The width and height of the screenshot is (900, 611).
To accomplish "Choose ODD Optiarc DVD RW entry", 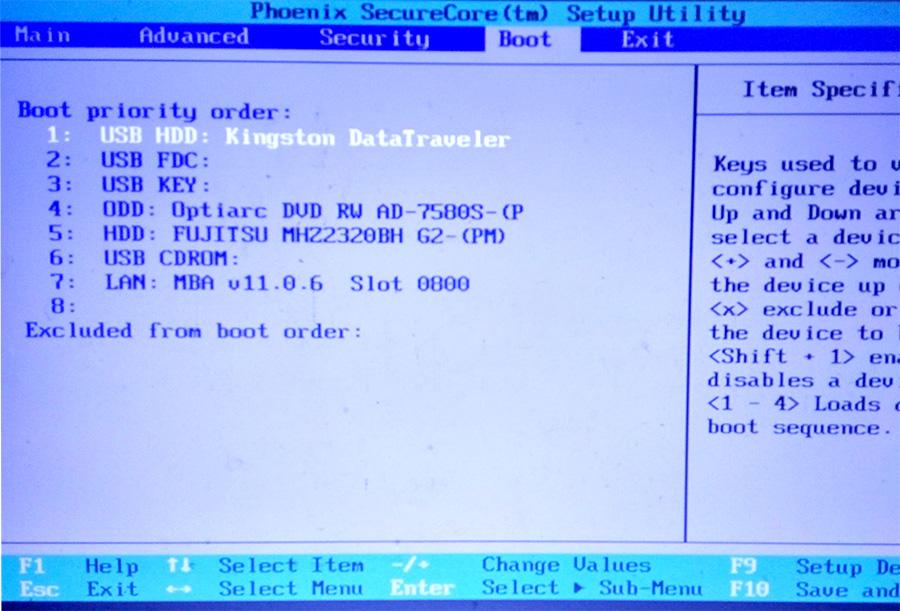I will tap(312, 211).
